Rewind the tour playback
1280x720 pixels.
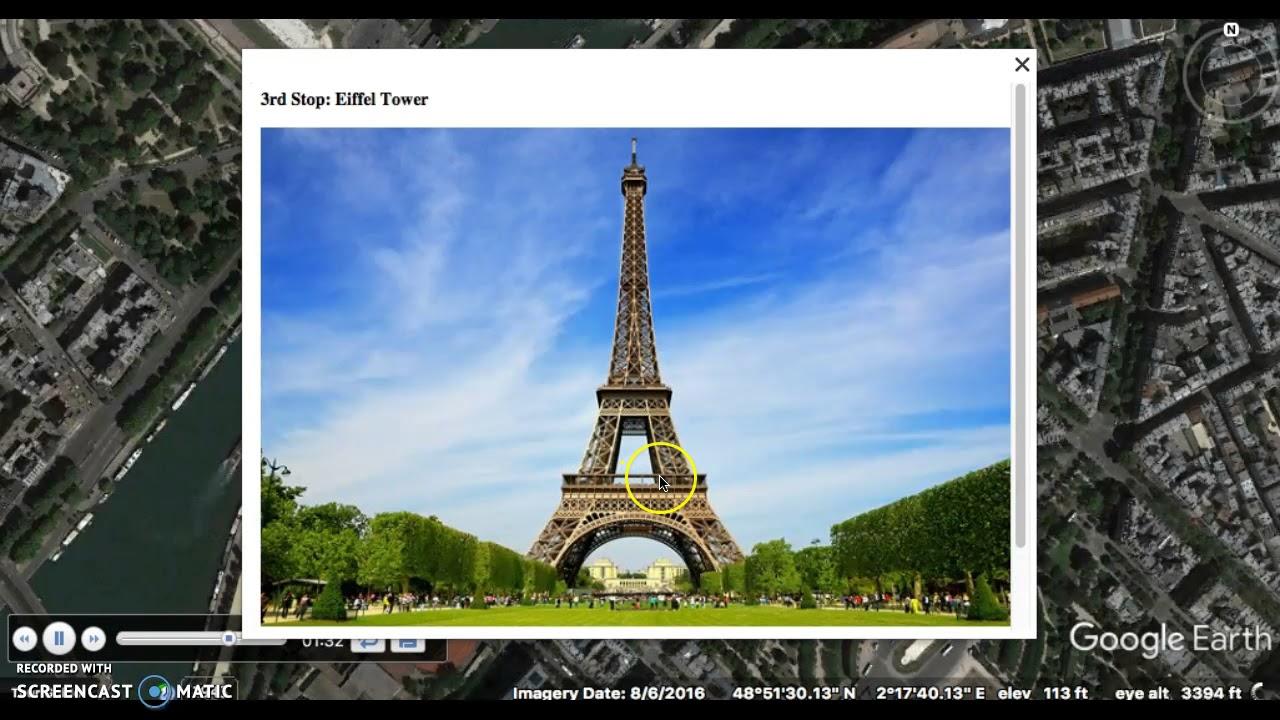25,639
